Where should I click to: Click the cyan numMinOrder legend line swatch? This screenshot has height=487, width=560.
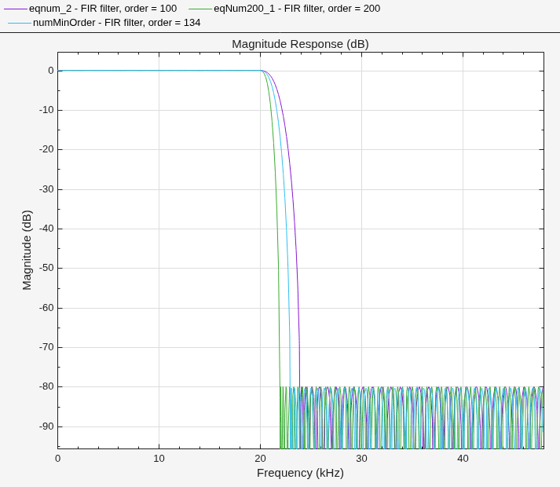[x=20, y=23]
